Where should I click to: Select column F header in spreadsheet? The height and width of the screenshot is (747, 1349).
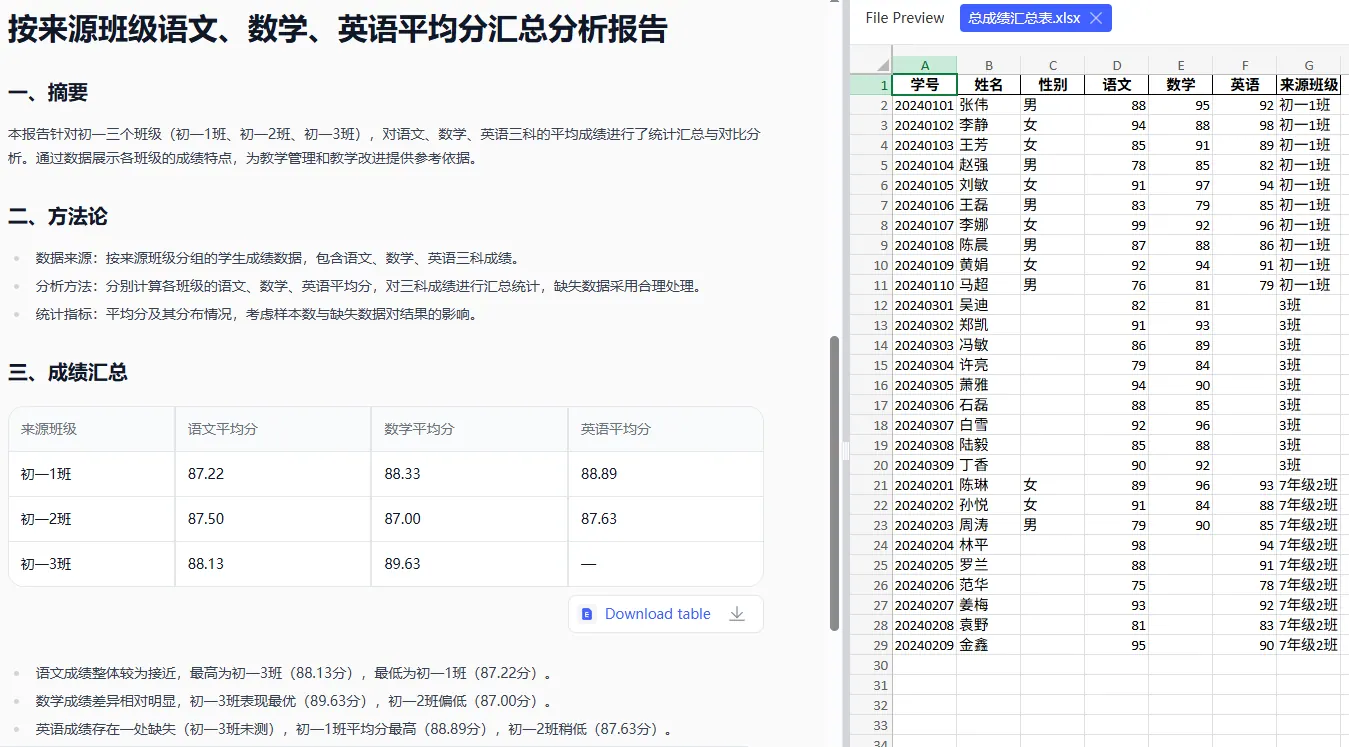pyautogui.click(x=1244, y=65)
